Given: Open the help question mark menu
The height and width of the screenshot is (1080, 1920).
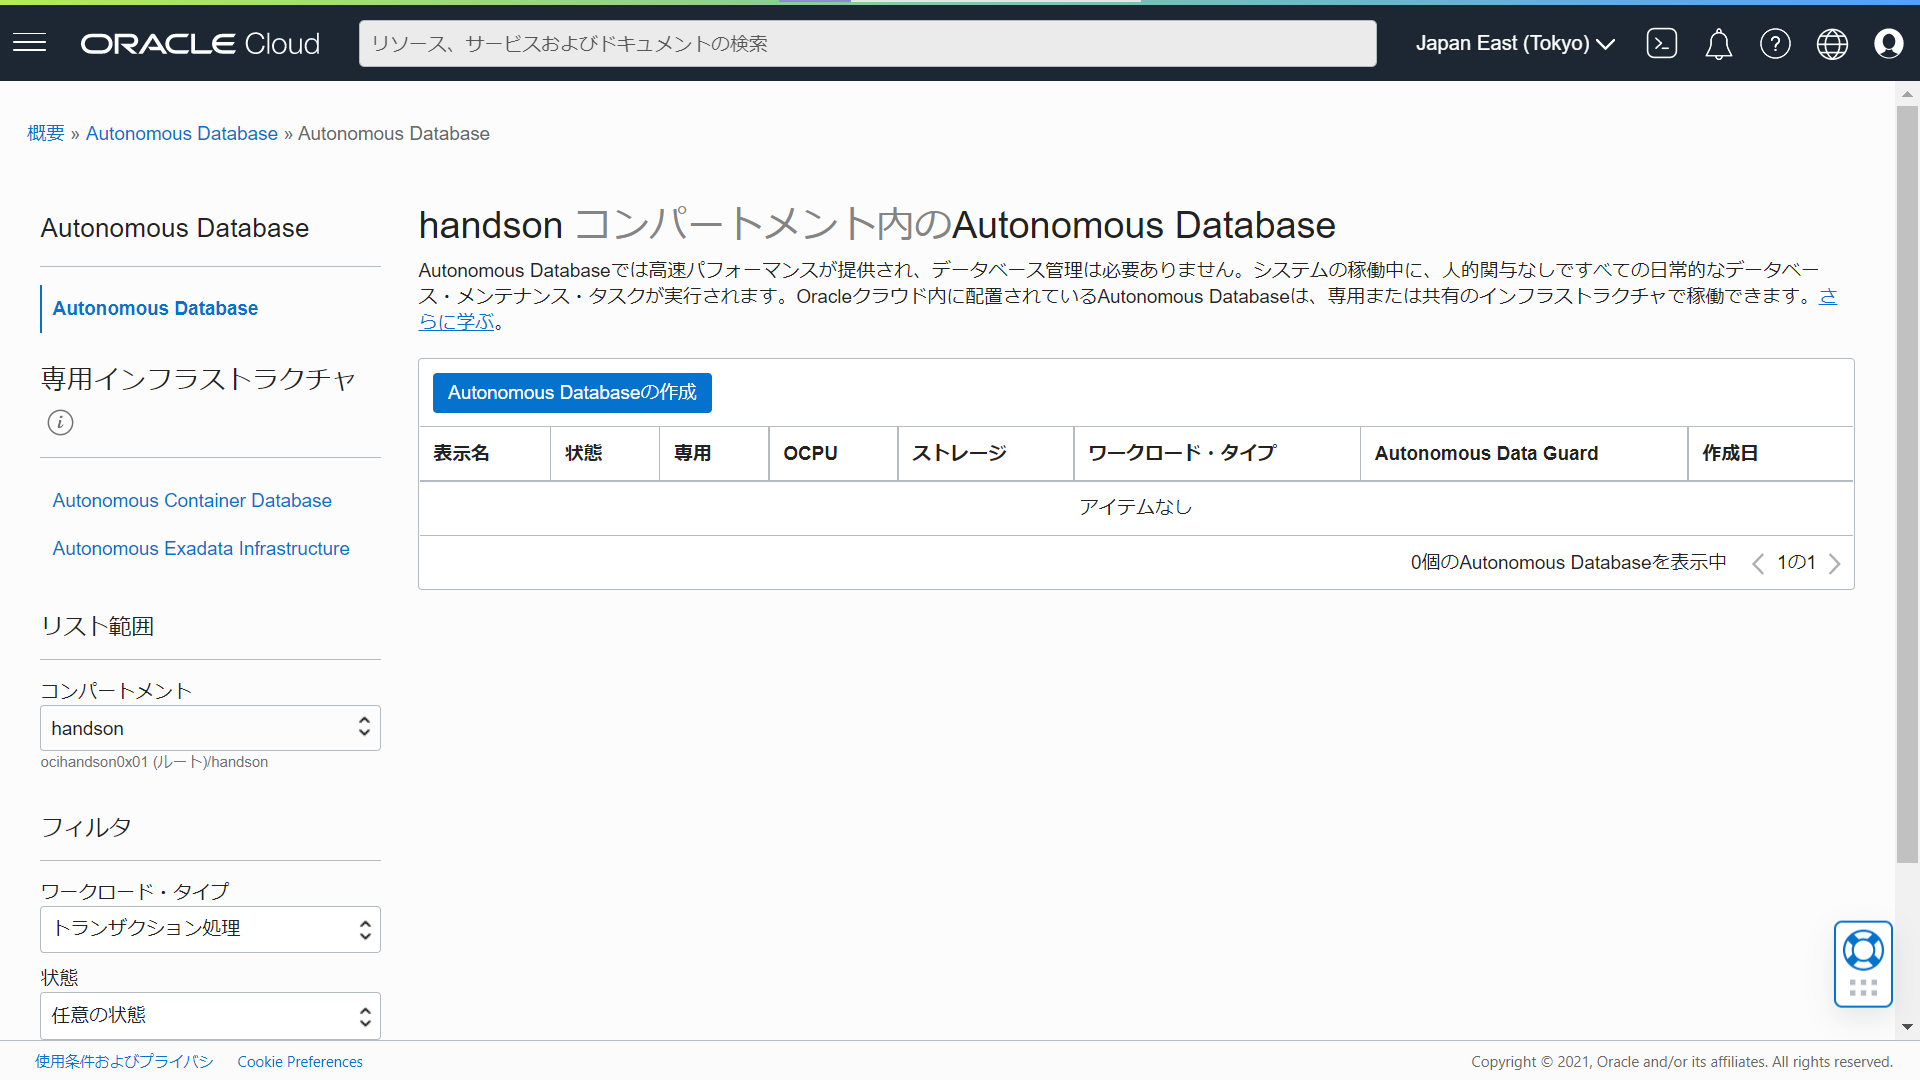Looking at the screenshot, I should [x=1775, y=43].
